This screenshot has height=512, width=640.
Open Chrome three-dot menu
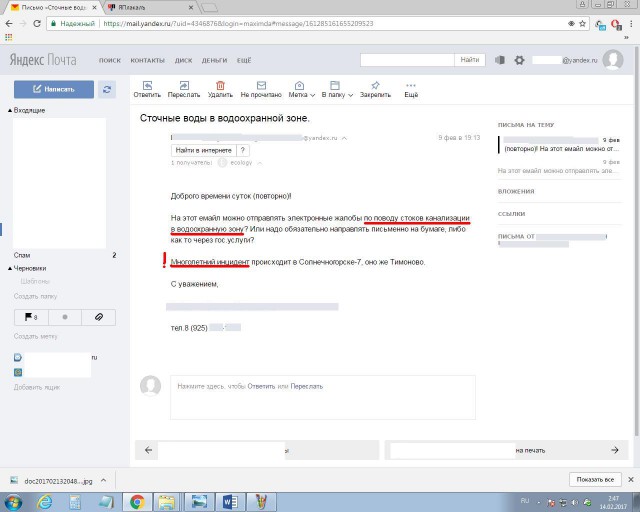click(631, 24)
